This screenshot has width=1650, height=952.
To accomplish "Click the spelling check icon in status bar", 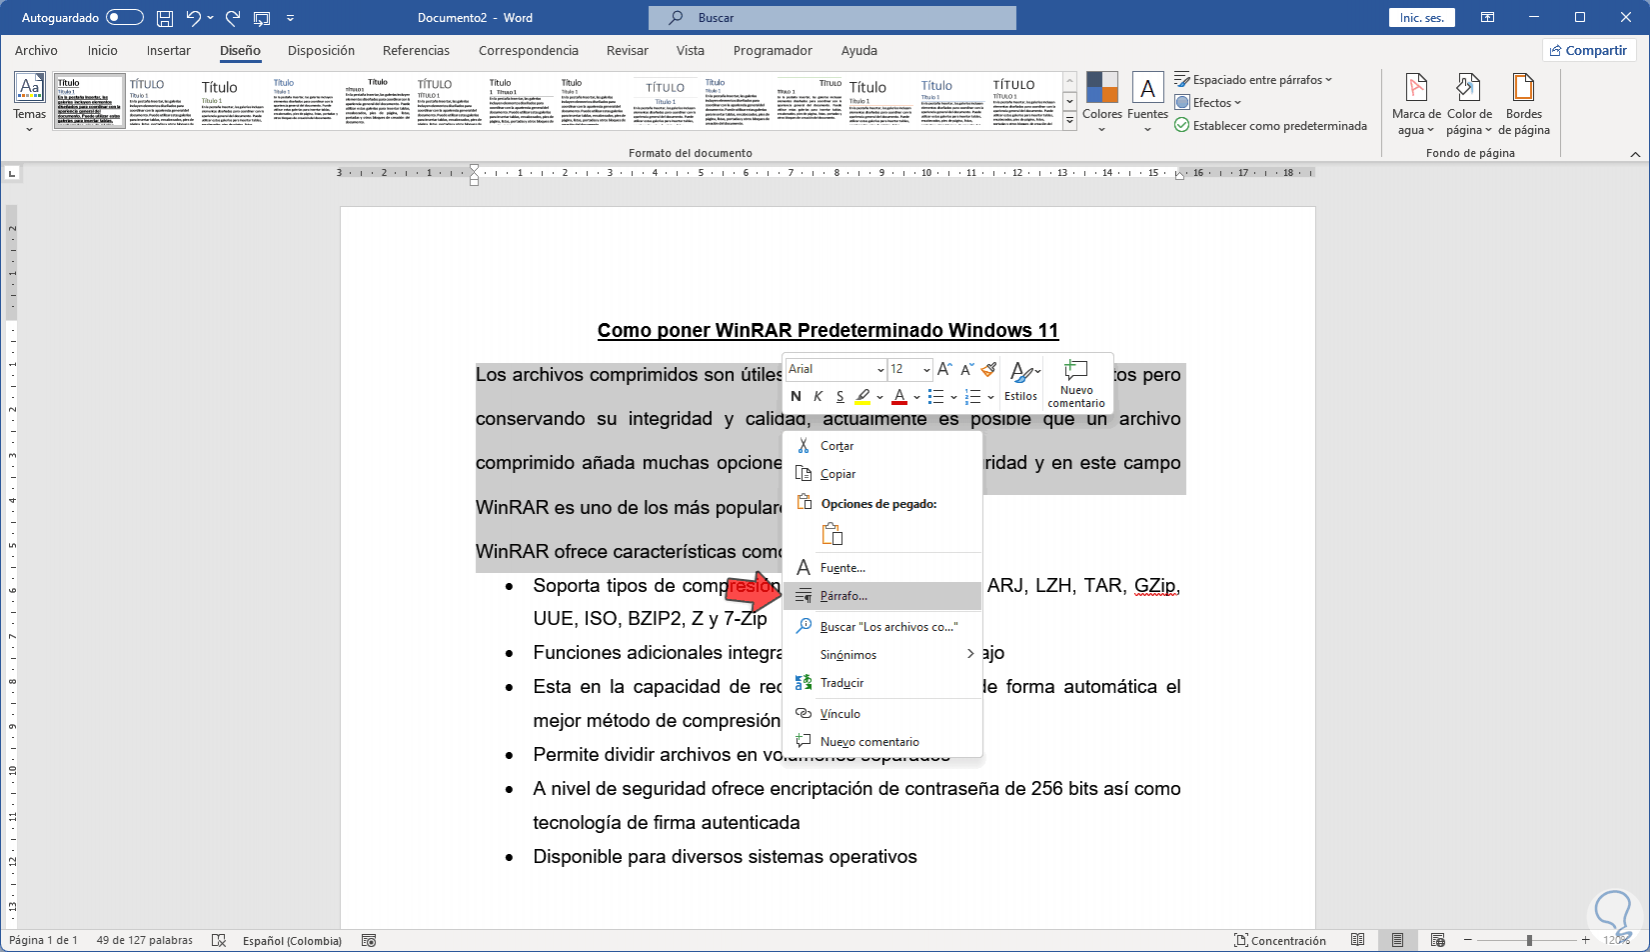I will 219,940.
